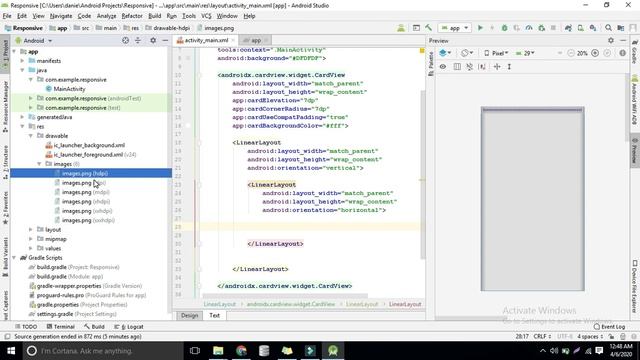Click the Search Everywhere magnifier icon

(x=609, y=28)
